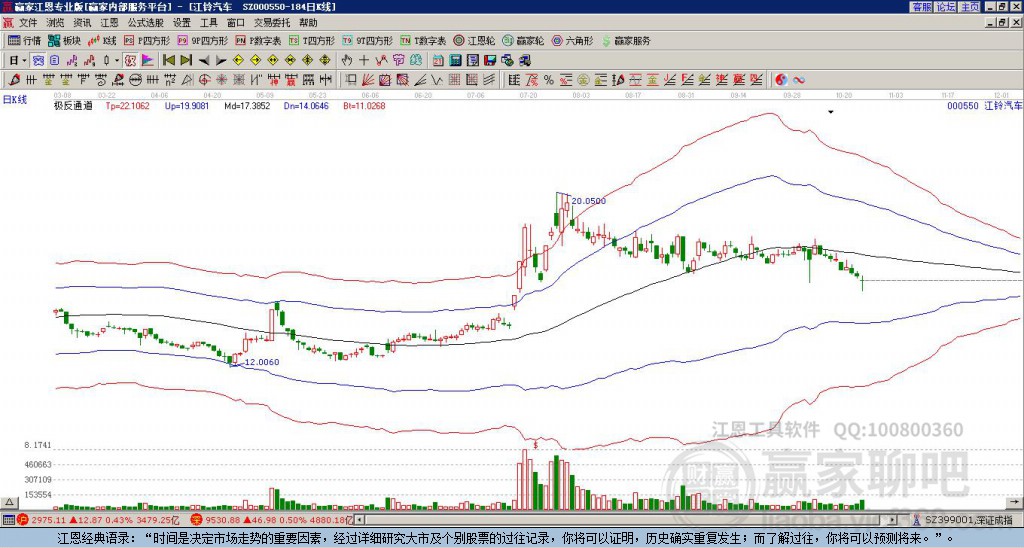Image resolution: width=1024 pixels, height=548 pixels.
Task: Open the calculator icon
Action: pos(456,61)
